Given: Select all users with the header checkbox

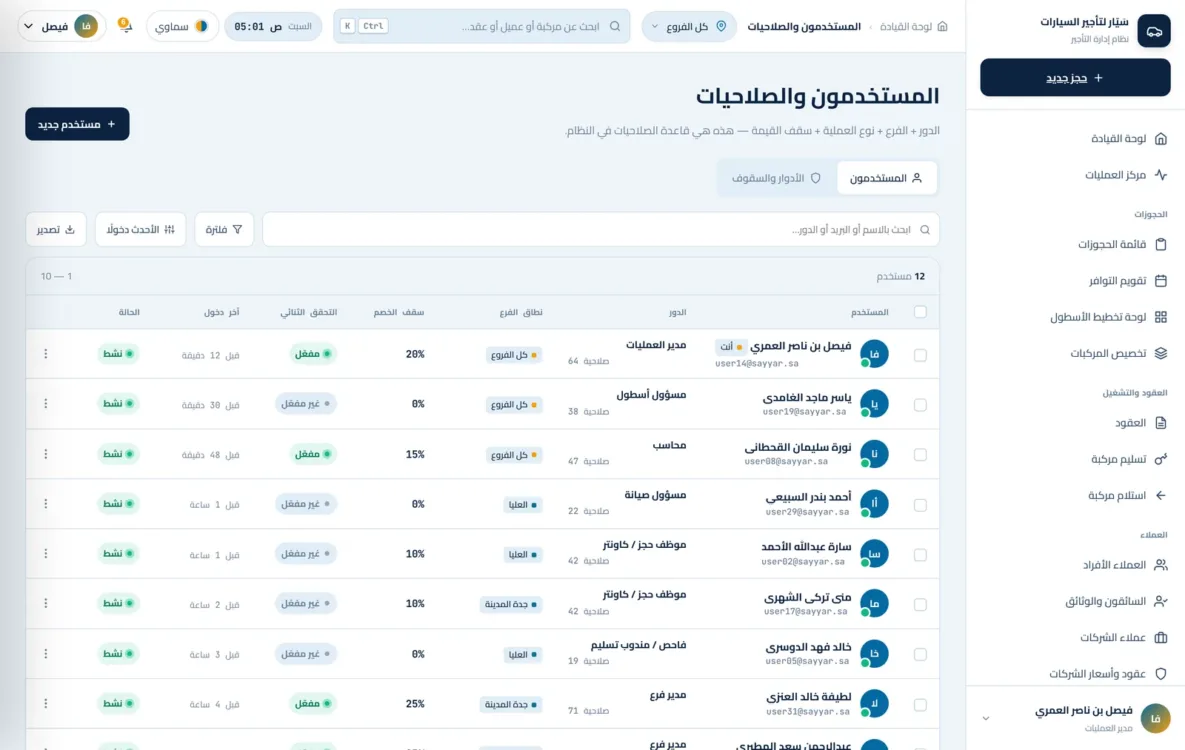Looking at the screenshot, I should click(x=920, y=311).
